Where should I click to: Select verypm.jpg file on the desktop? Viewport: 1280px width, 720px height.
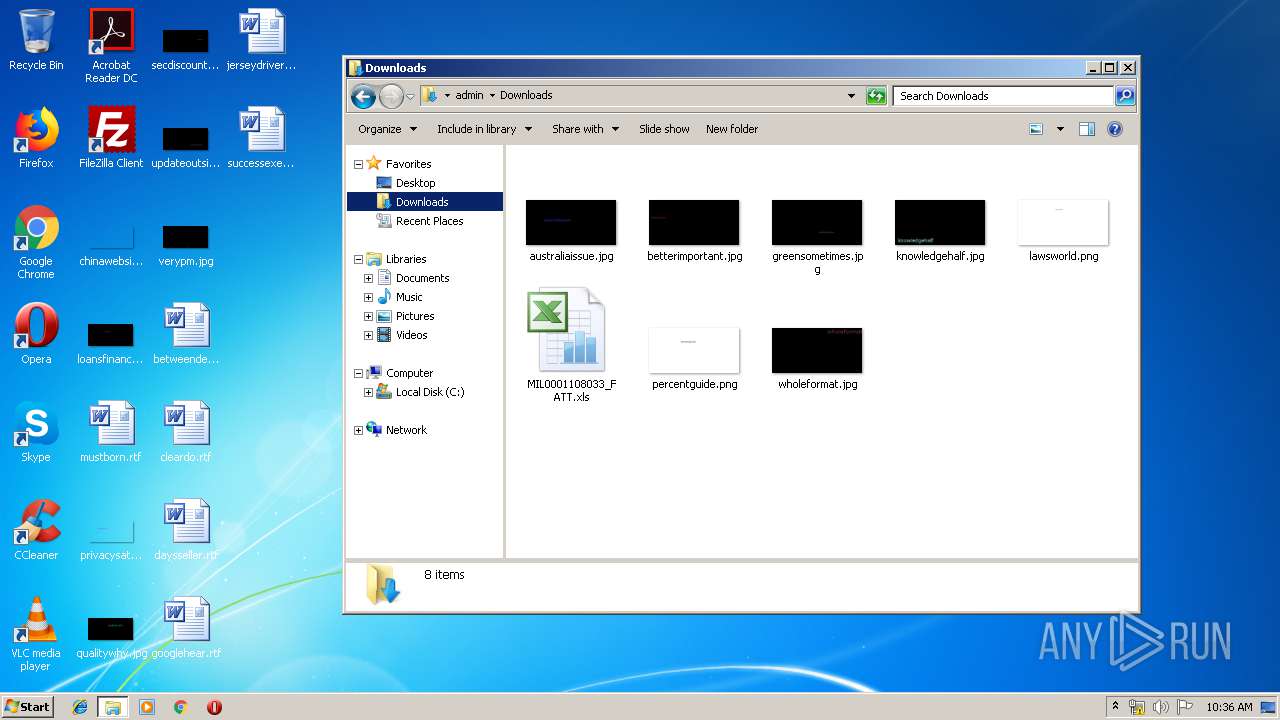point(186,247)
